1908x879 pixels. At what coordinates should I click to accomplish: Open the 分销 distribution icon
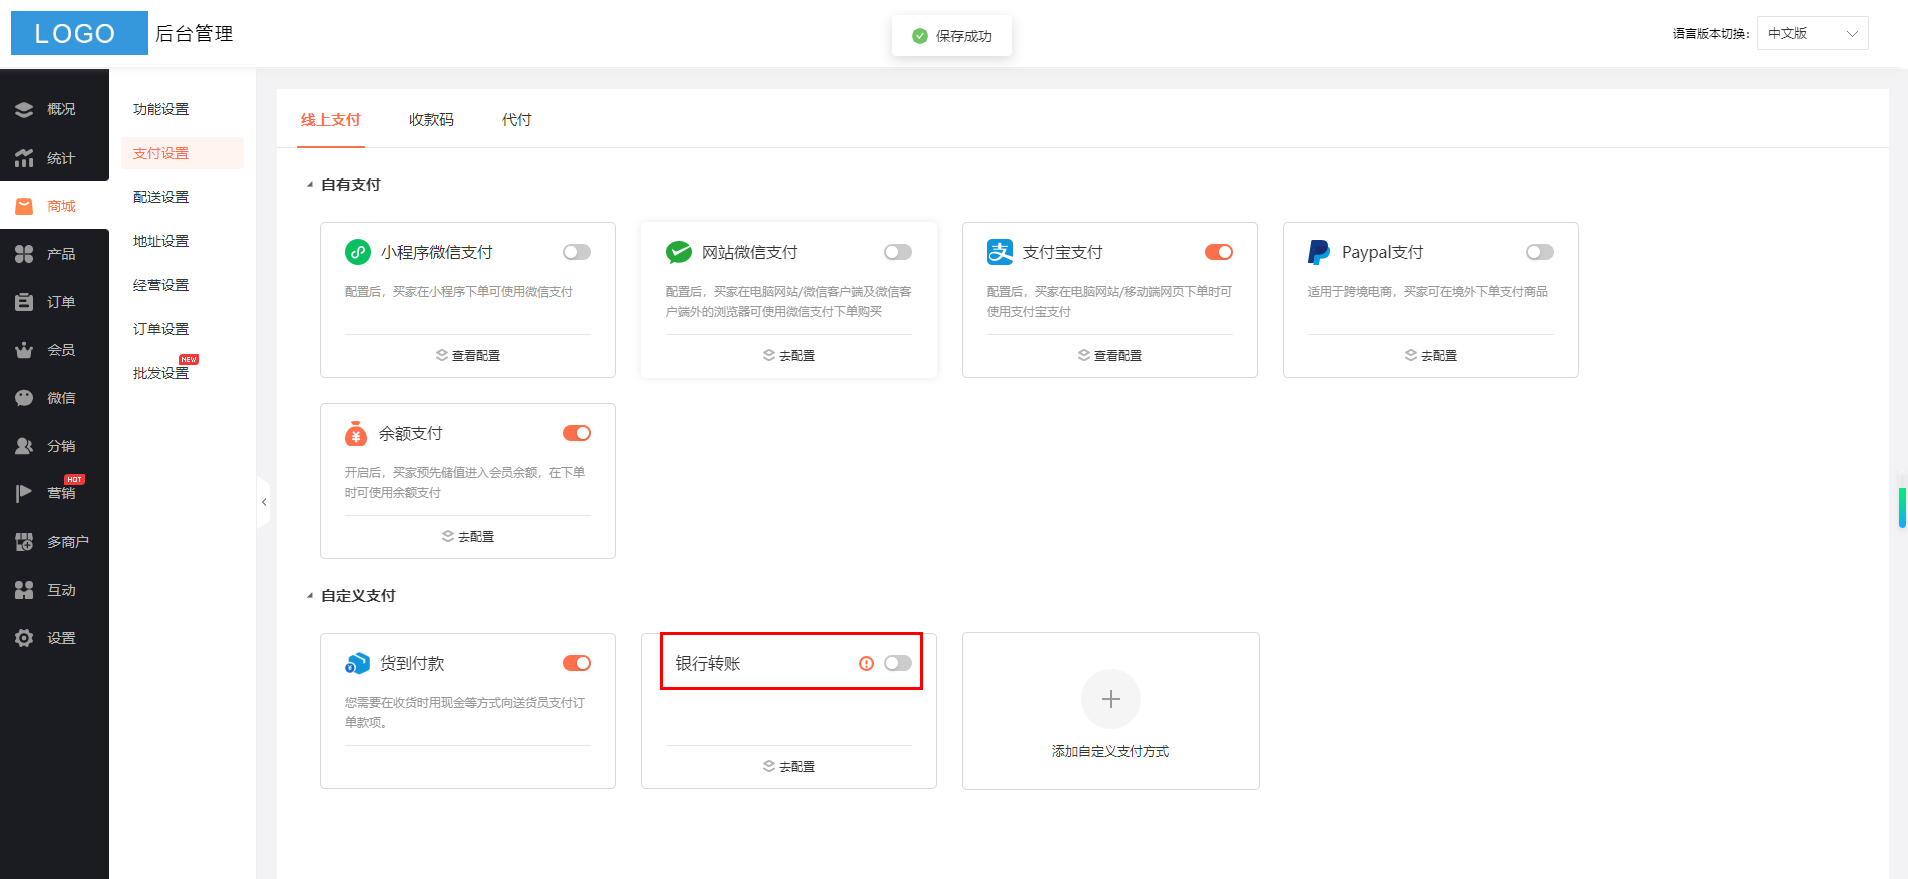[x=24, y=446]
